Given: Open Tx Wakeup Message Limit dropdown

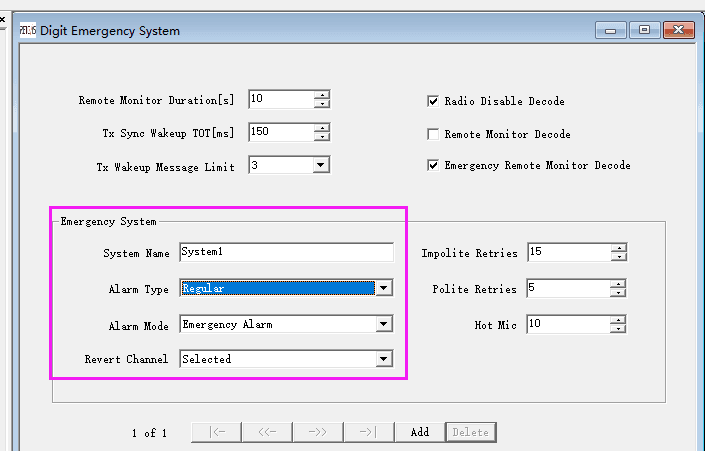Looking at the screenshot, I should coord(320,166).
